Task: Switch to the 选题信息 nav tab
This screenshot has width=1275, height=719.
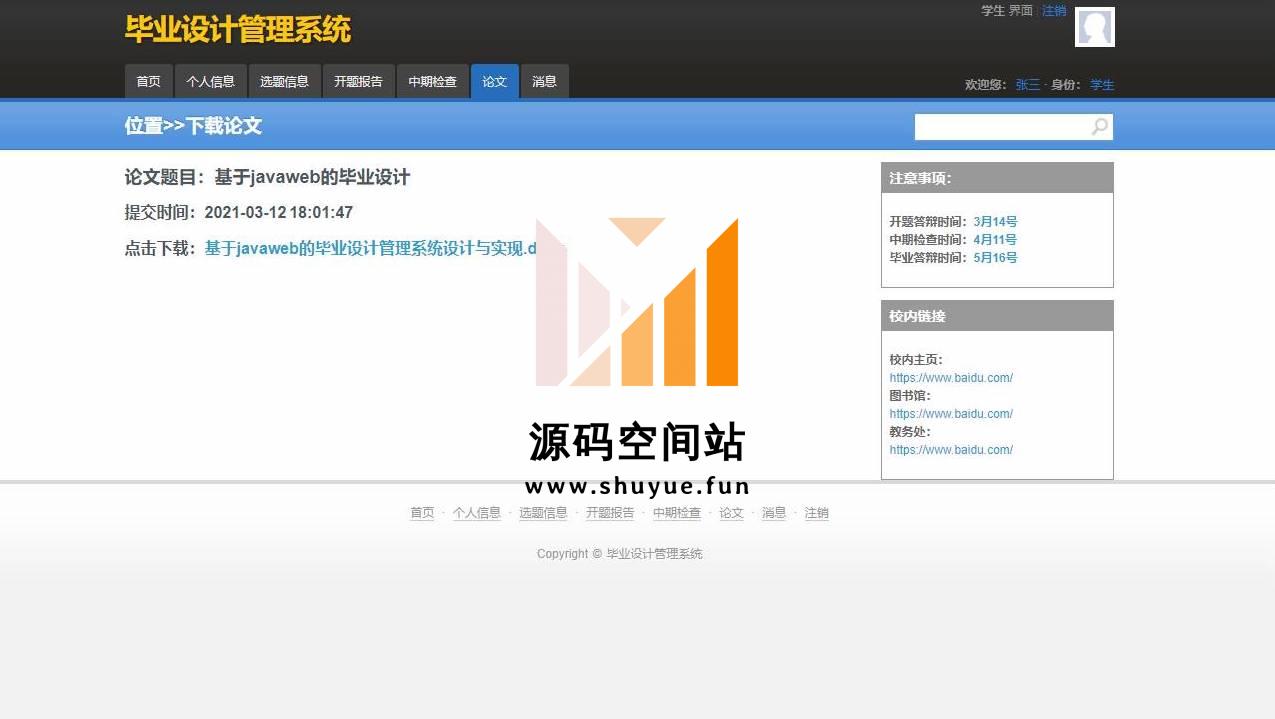Action: pyautogui.click(x=285, y=82)
